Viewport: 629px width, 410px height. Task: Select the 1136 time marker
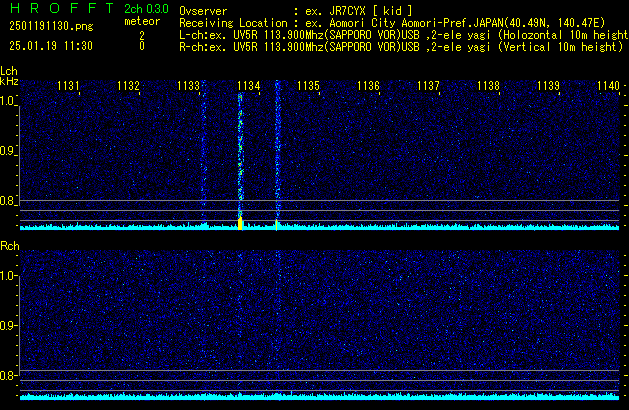[x=368, y=86]
